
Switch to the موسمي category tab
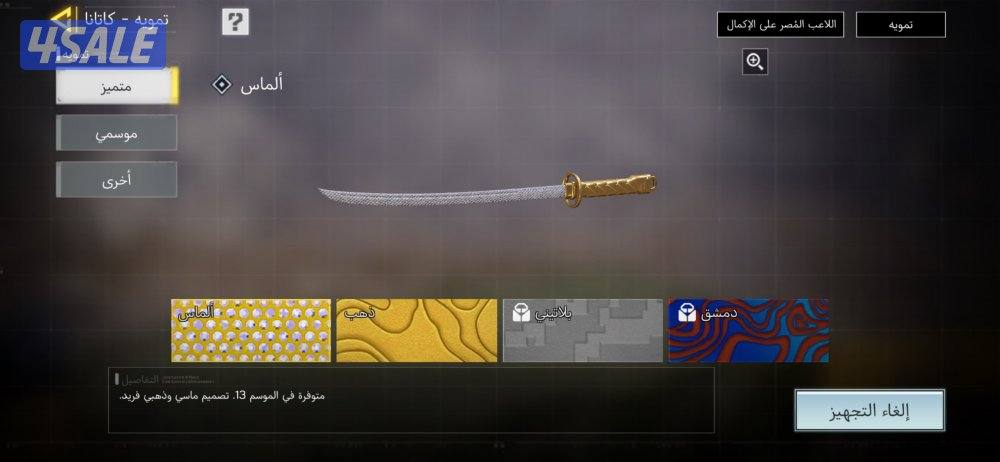(x=117, y=133)
